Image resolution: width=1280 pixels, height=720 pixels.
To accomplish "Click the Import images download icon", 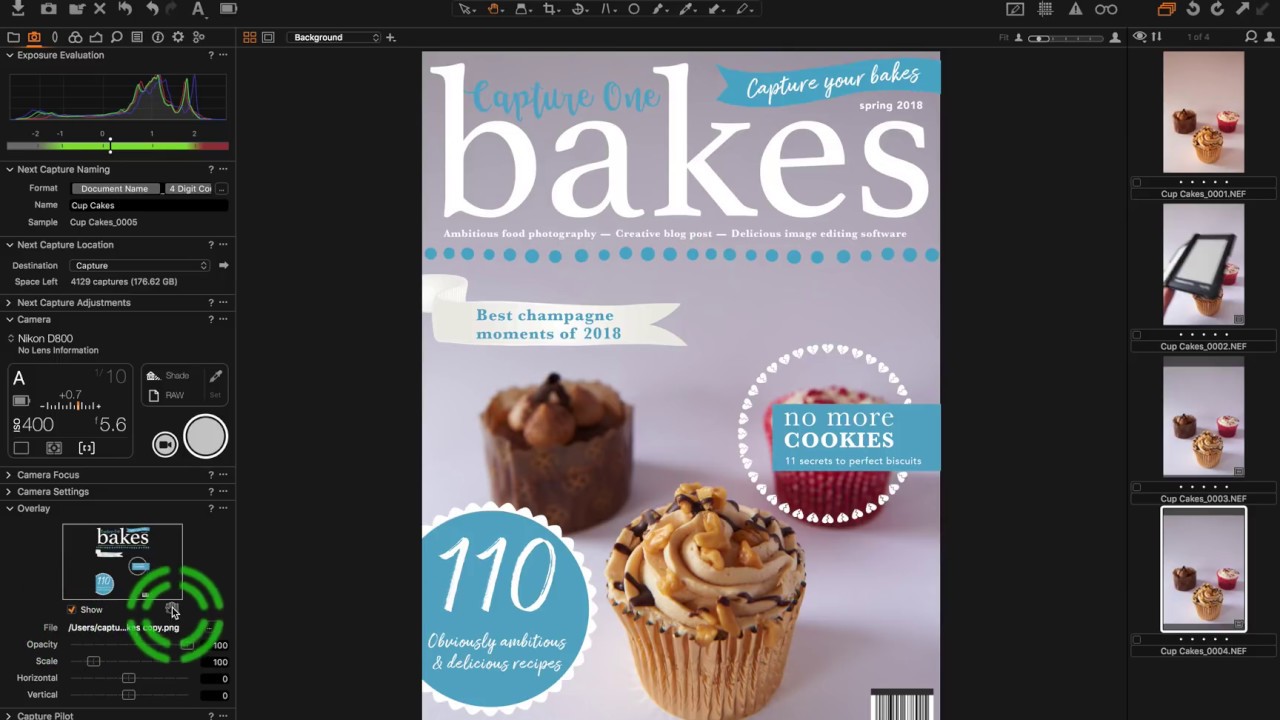I will (18, 9).
